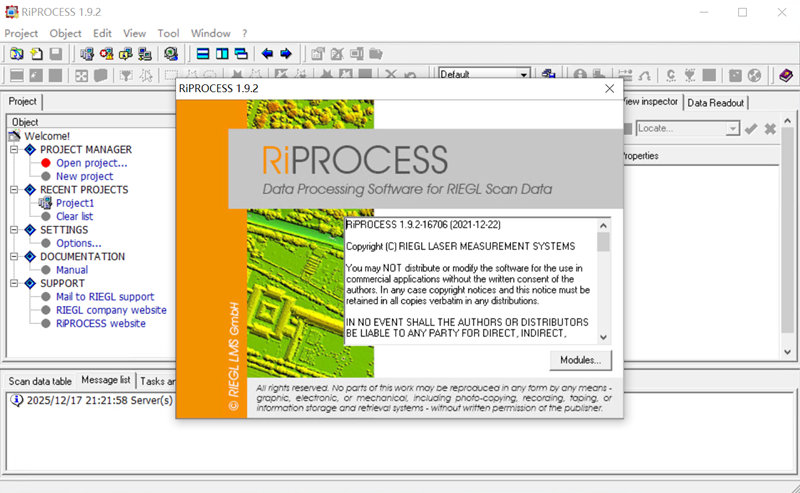Click the Welcome! root item icon

click(x=15, y=136)
